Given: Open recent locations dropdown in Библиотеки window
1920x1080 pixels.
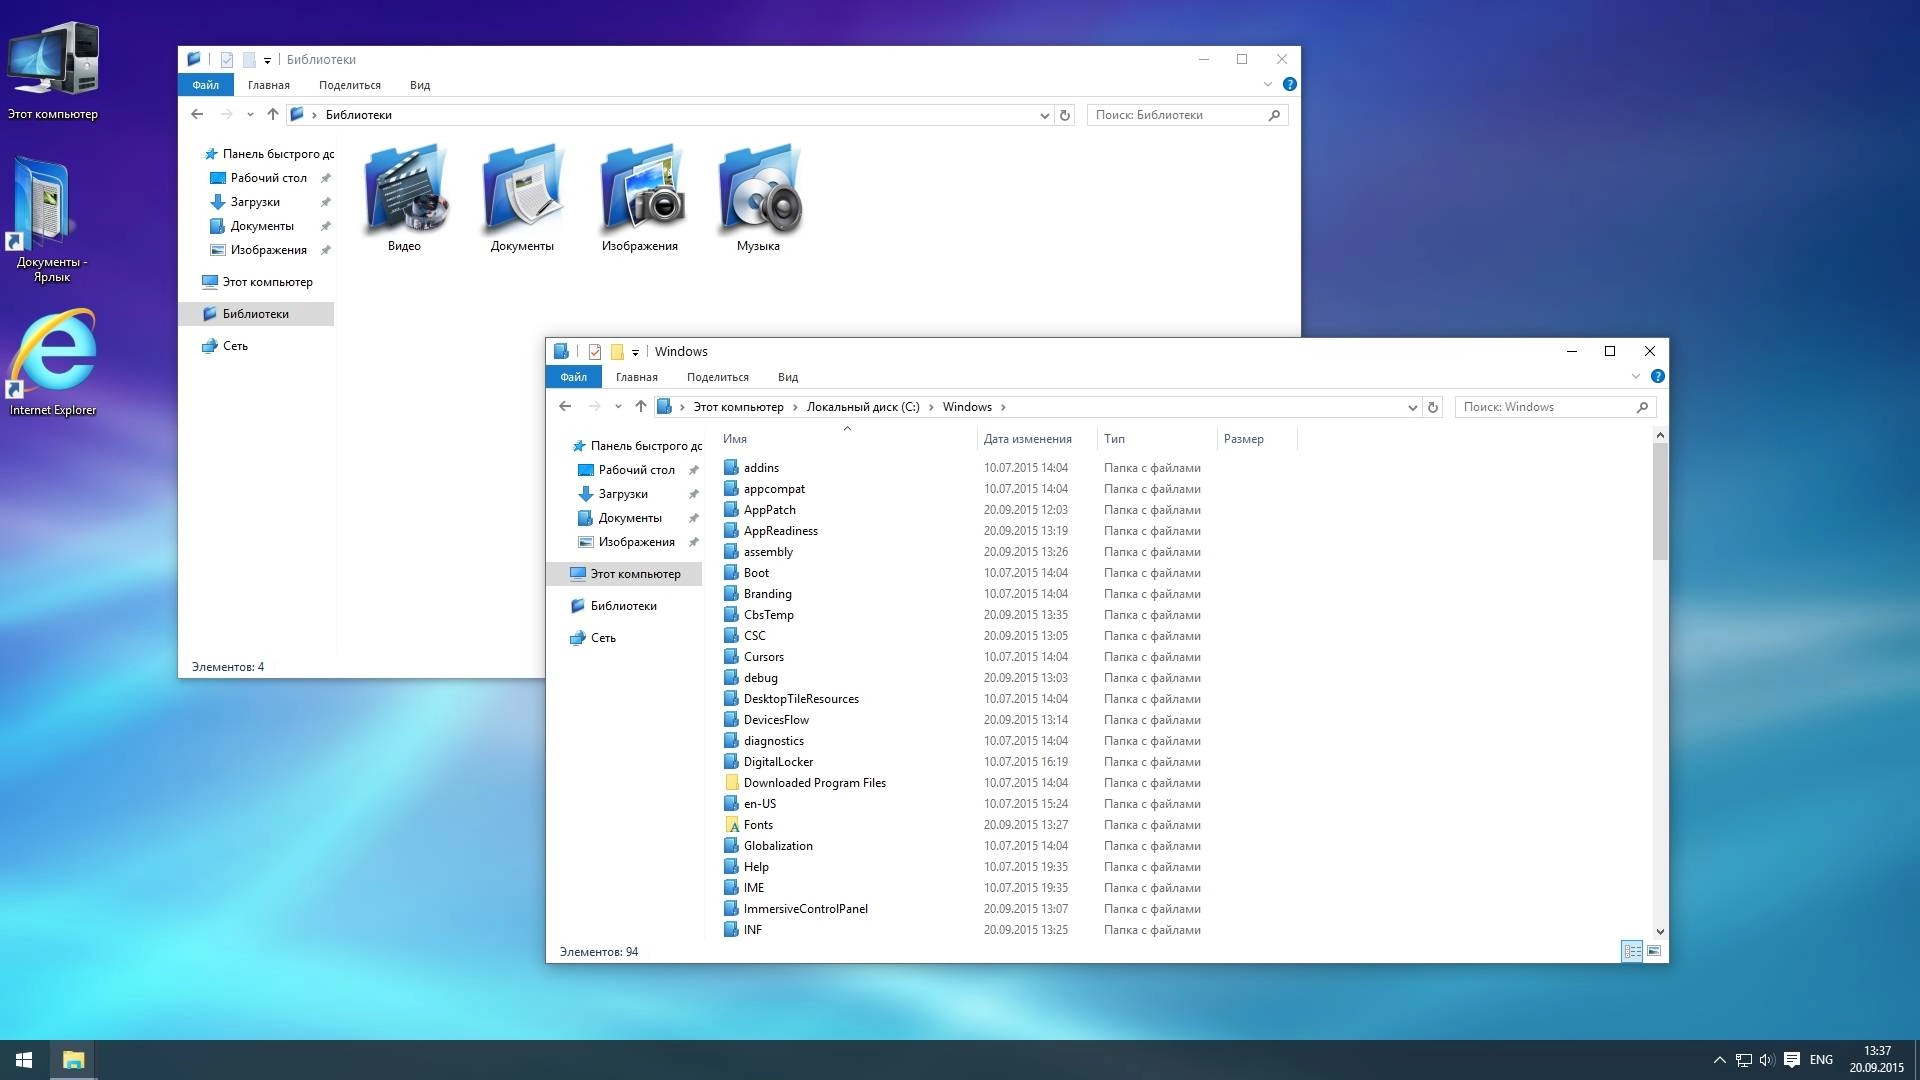Looking at the screenshot, I should click(x=250, y=115).
